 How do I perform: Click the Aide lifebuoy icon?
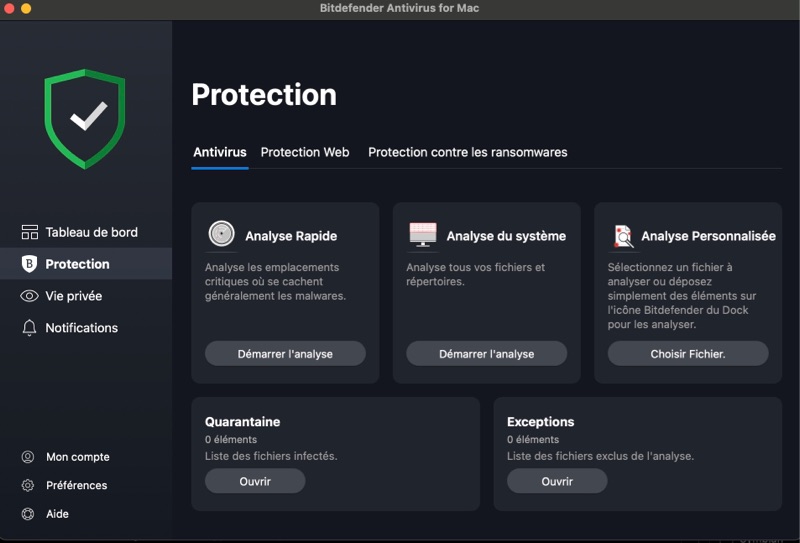28,514
